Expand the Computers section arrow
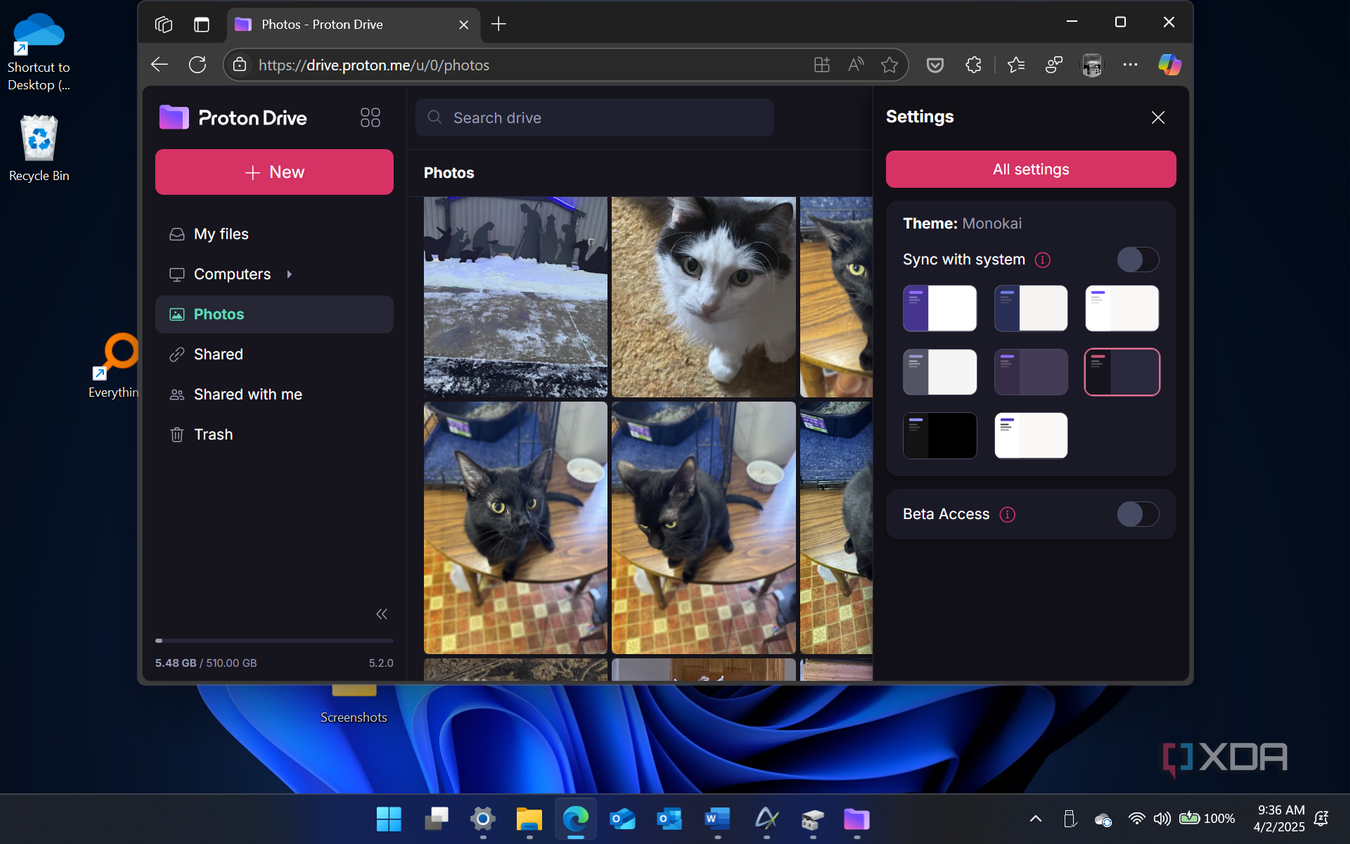Viewport: 1350px width, 844px height. pos(289,274)
